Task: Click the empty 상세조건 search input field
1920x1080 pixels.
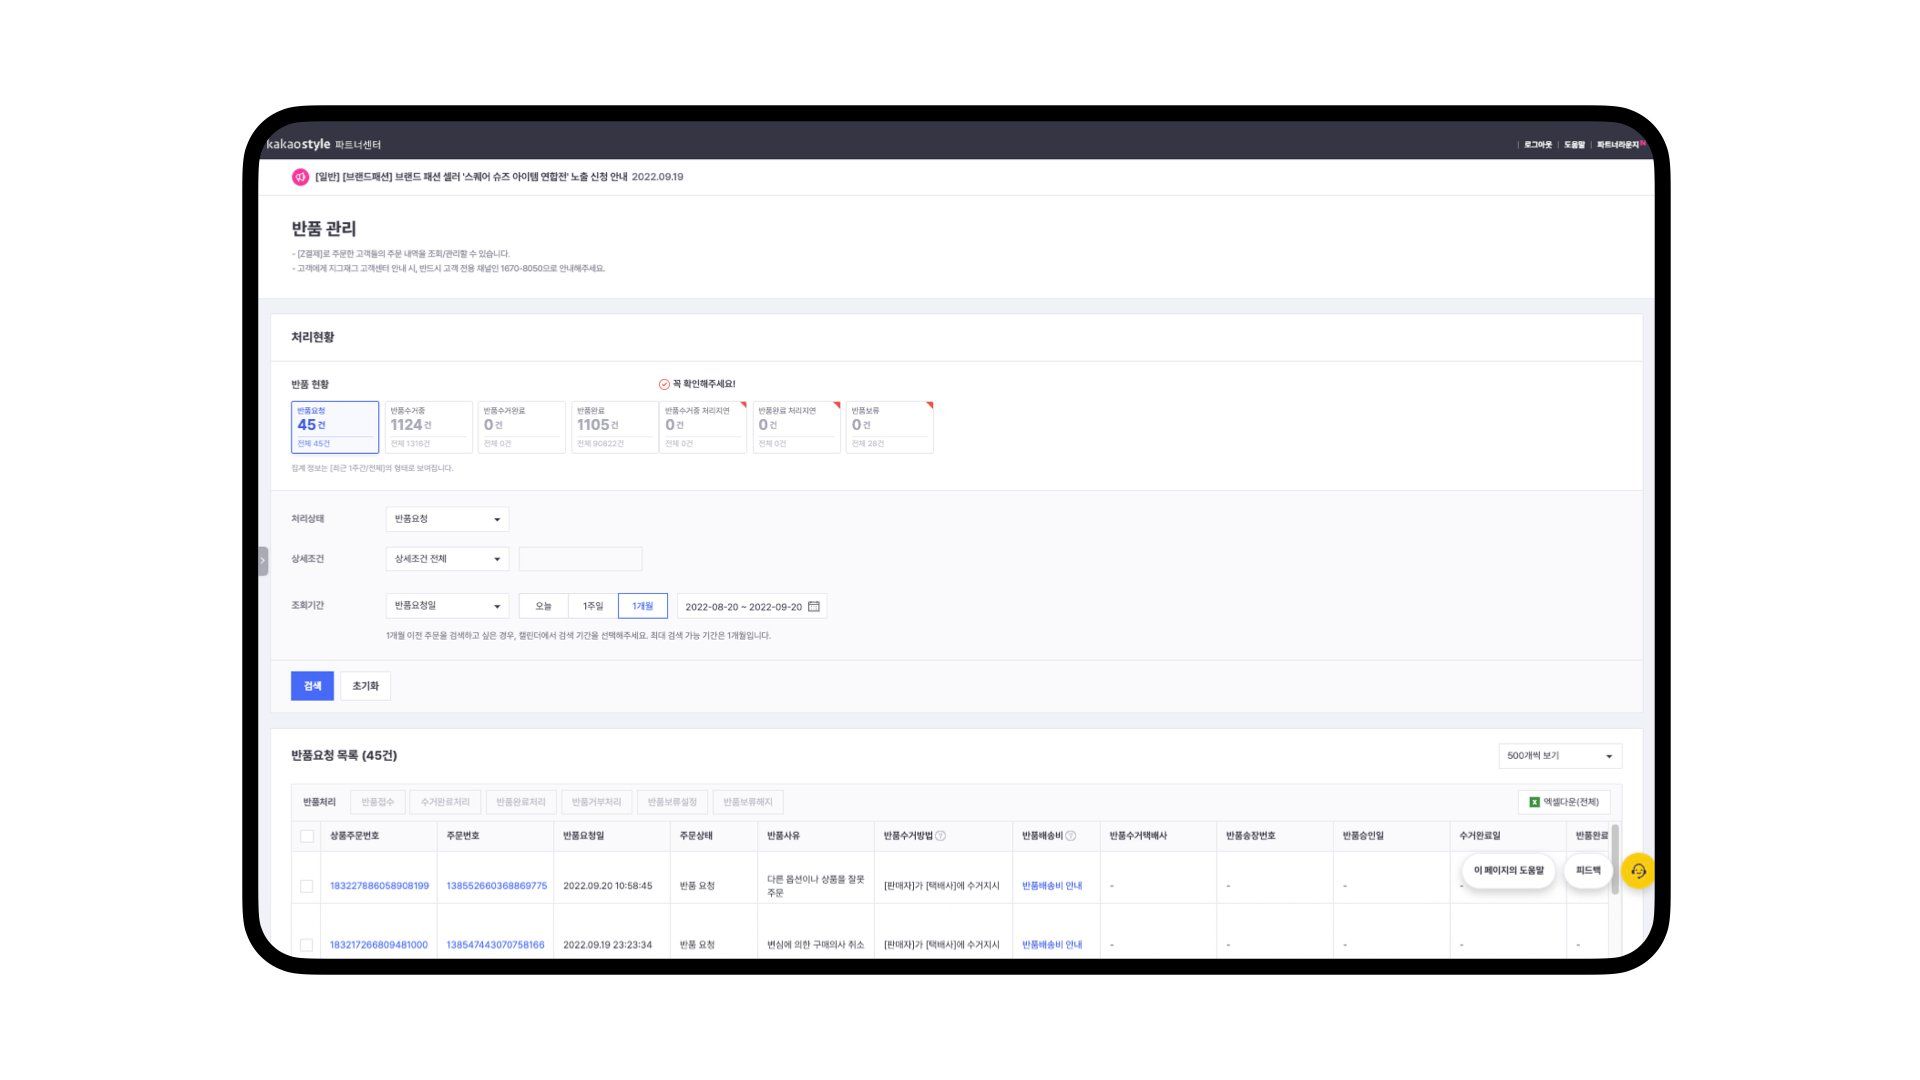Action: 580,559
